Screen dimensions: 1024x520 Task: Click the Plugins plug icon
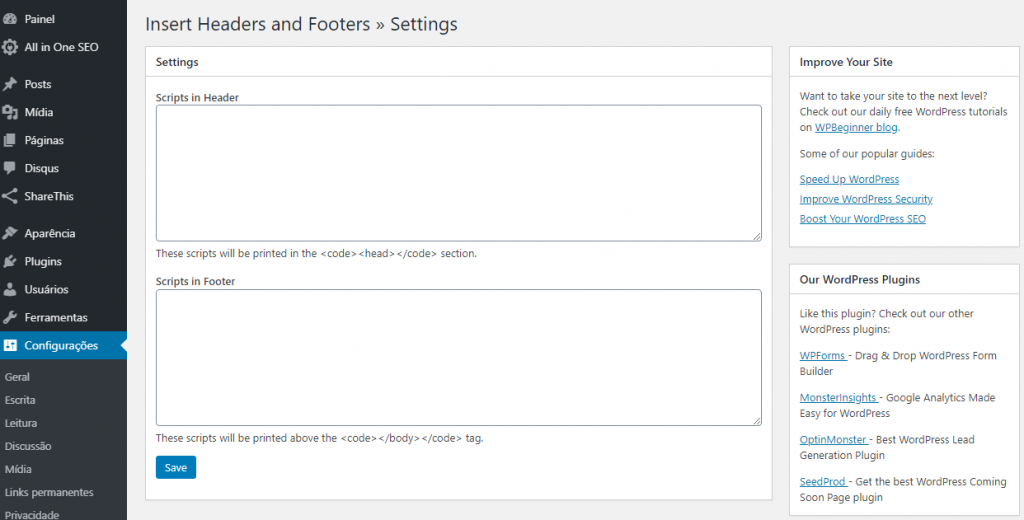tap(9, 261)
